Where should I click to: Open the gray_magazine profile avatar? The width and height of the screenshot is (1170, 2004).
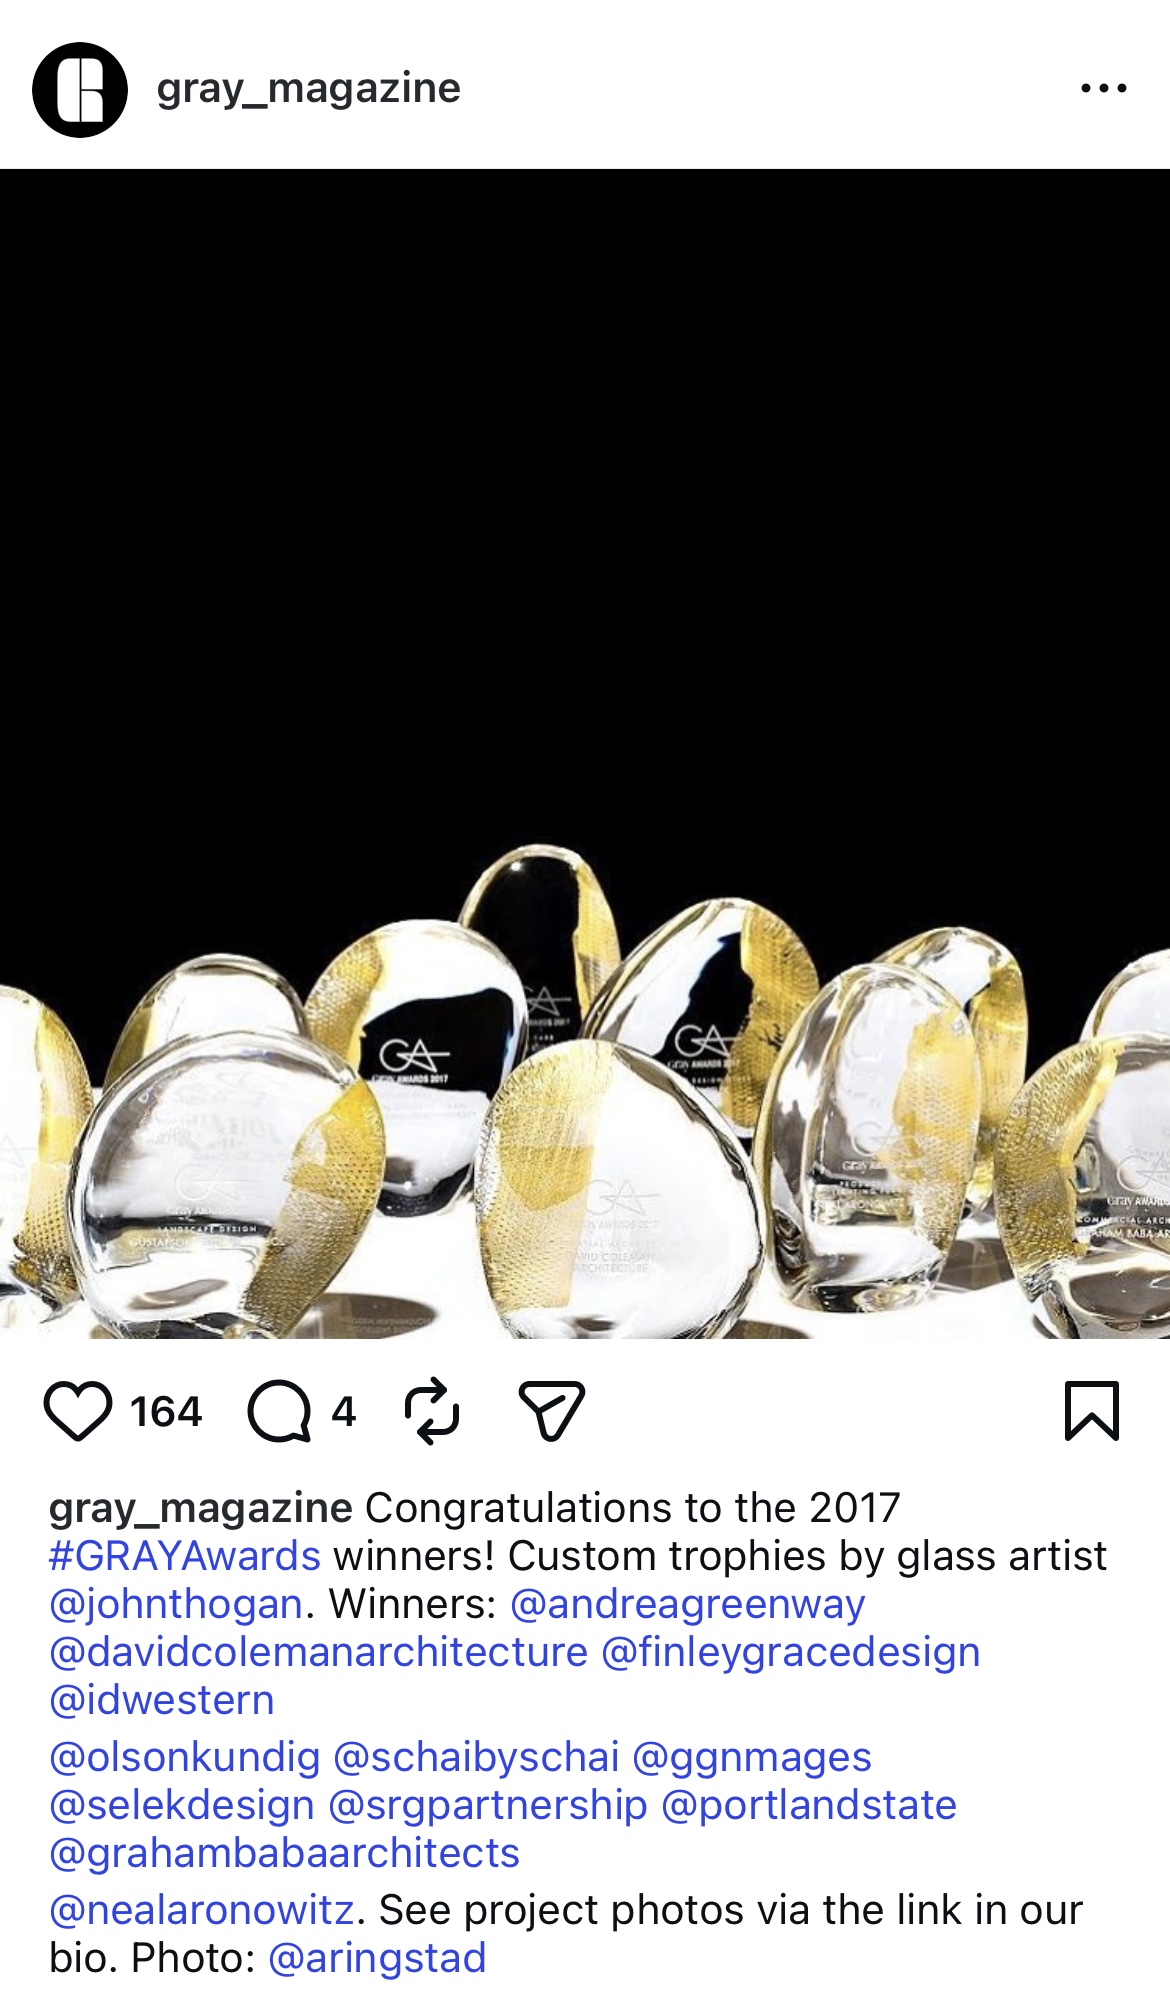pyautogui.click(x=80, y=89)
